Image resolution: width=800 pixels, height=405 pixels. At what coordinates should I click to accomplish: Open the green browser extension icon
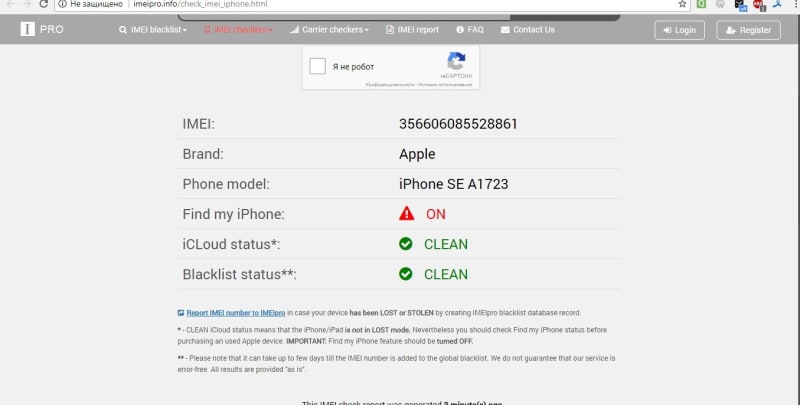(x=702, y=4)
